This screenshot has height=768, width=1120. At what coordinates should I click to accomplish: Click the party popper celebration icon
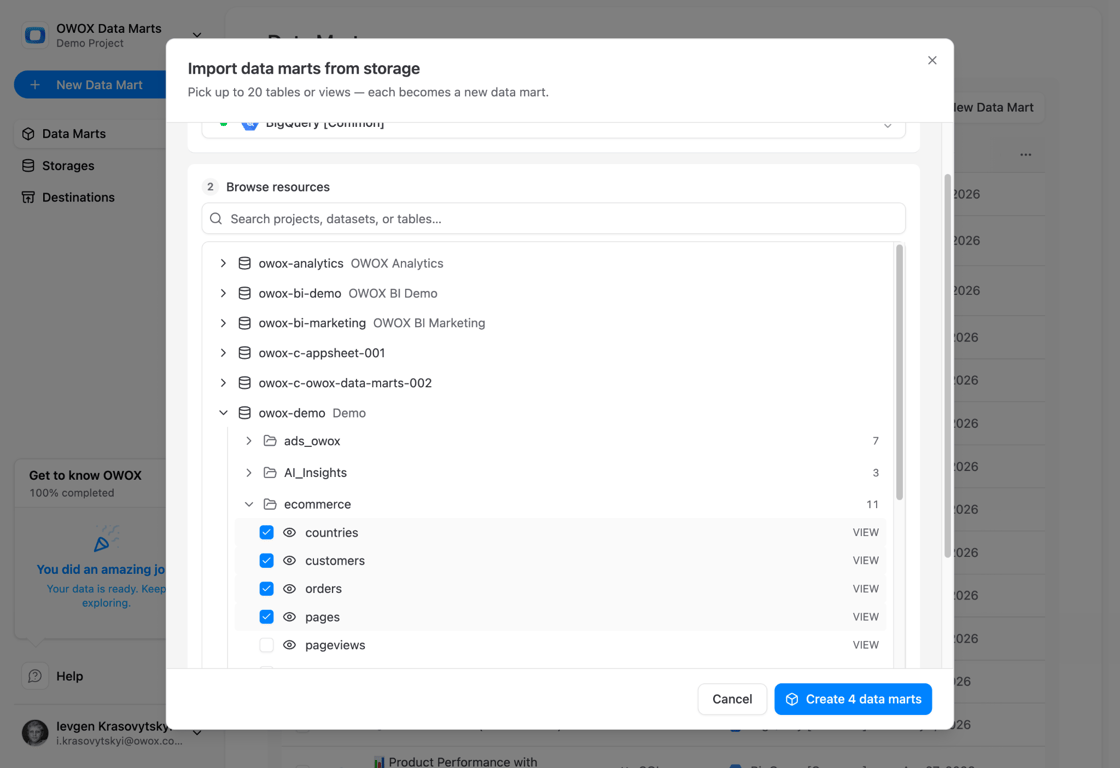pyautogui.click(x=106, y=539)
